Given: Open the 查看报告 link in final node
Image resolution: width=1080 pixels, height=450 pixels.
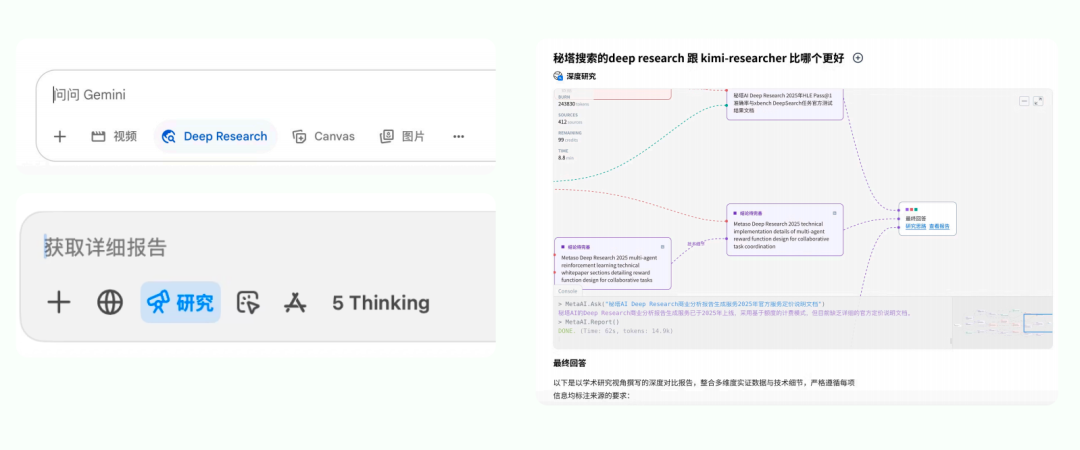Looking at the screenshot, I should tap(939, 226).
